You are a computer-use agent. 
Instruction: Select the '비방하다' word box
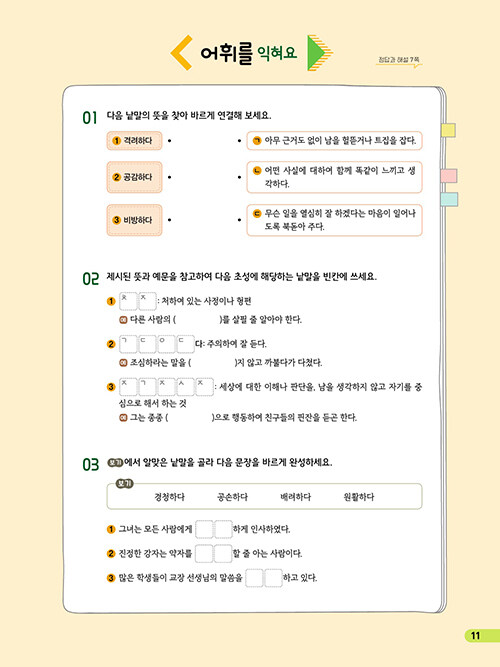134,220
